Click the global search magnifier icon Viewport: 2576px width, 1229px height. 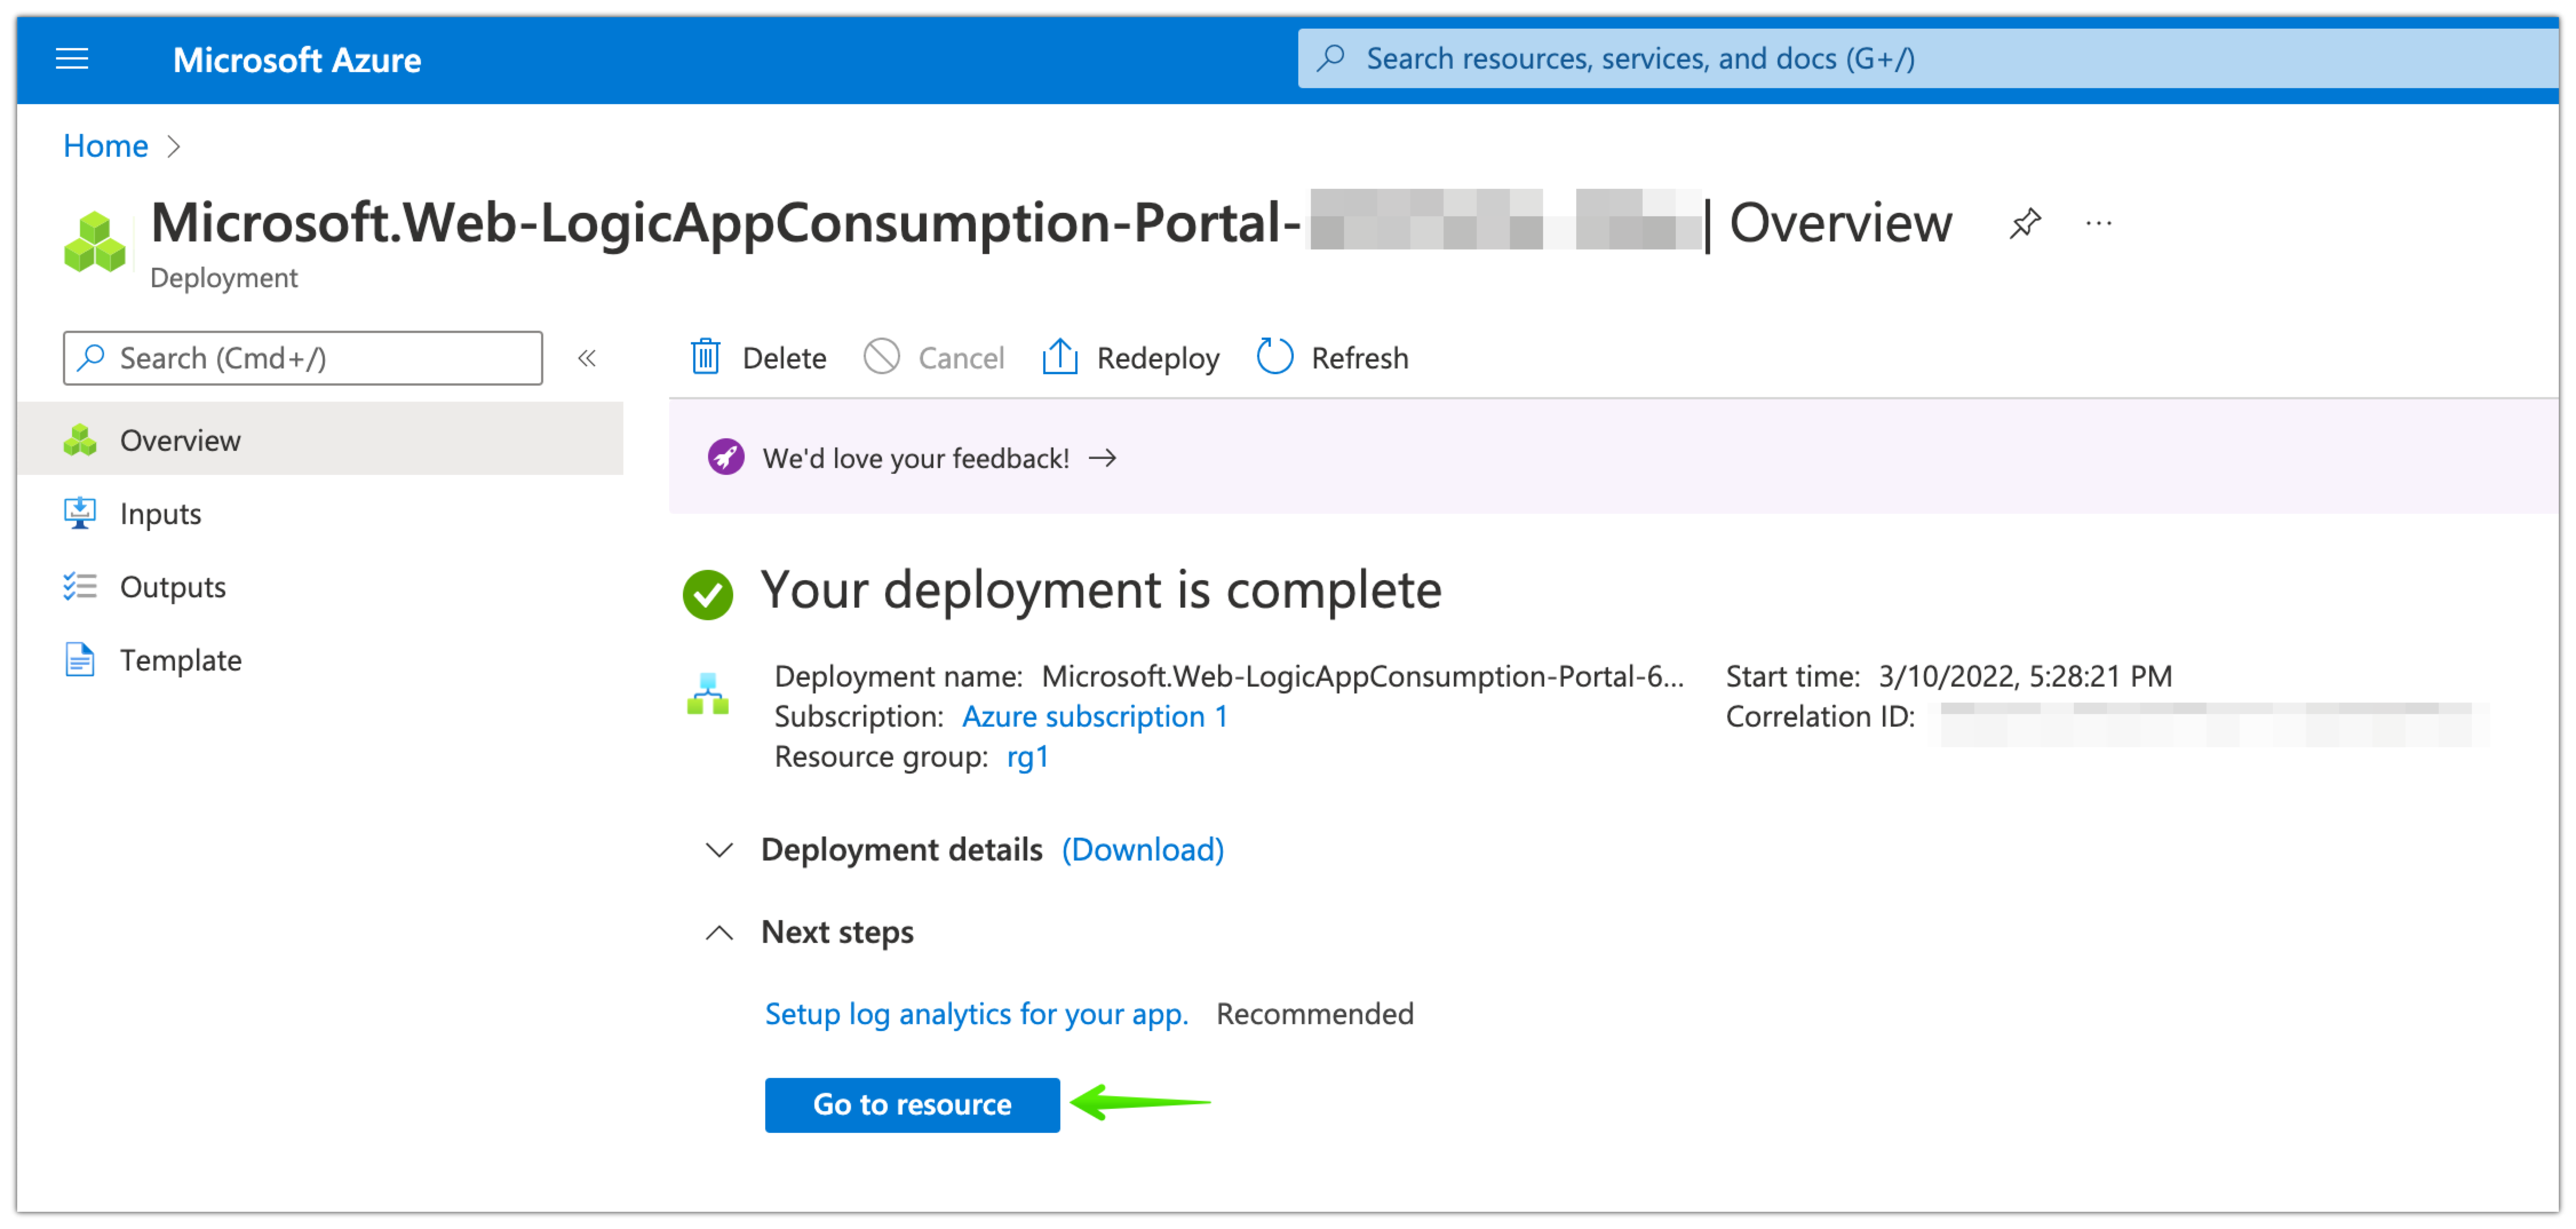pyautogui.click(x=1331, y=58)
